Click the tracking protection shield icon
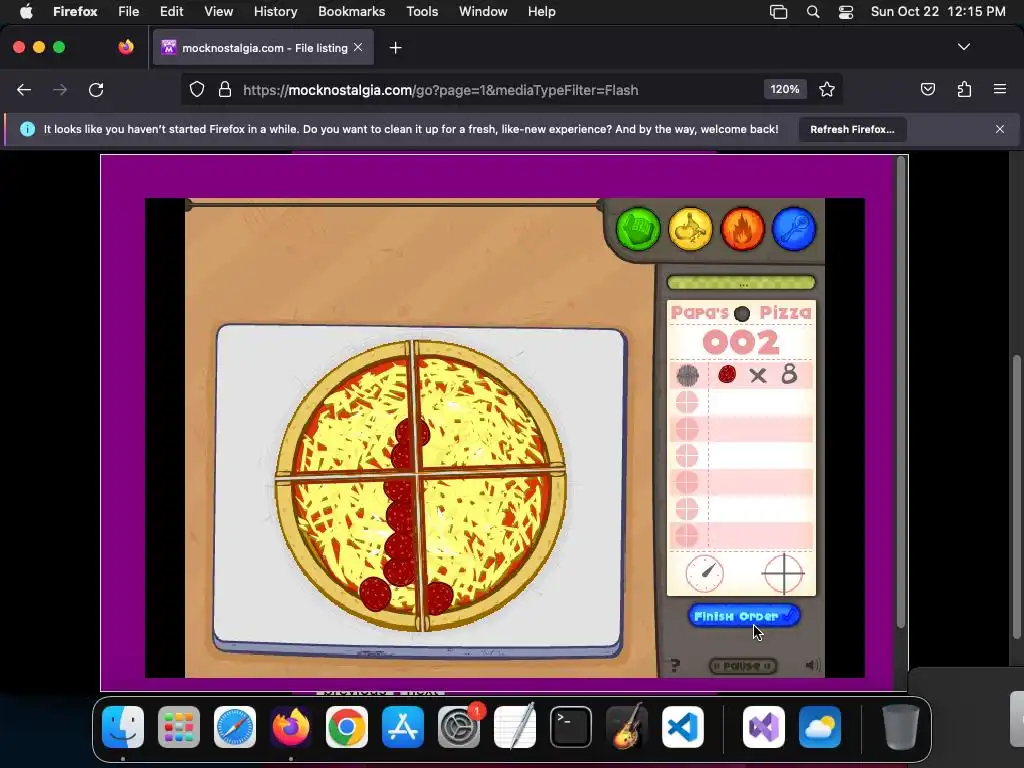Image resolution: width=1024 pixels, height=768 pixels. [x=197, y=90]
